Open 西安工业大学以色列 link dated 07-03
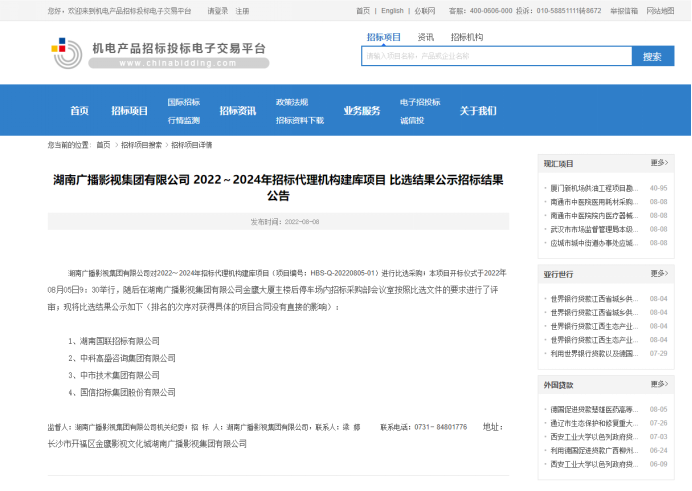 594,437
